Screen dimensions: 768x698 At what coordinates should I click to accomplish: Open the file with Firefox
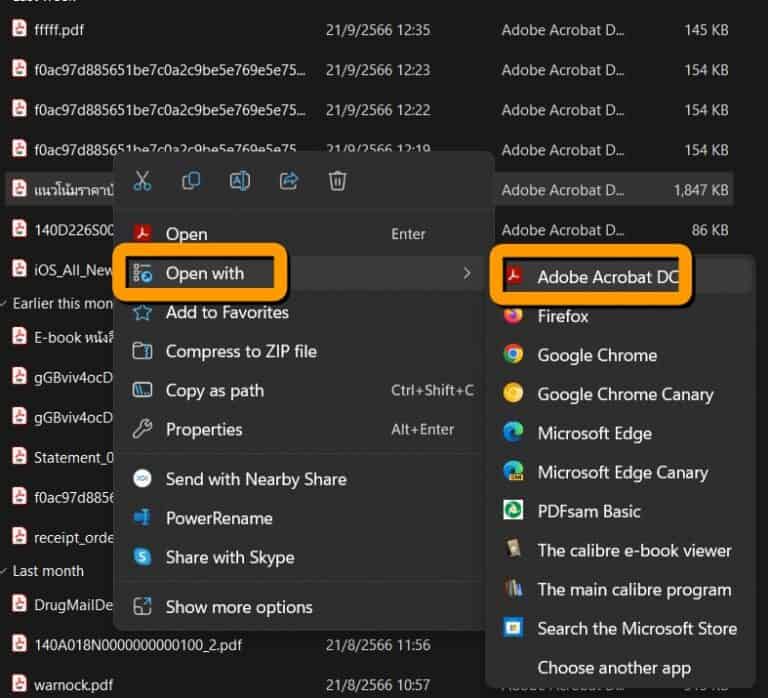click(620, 316)
